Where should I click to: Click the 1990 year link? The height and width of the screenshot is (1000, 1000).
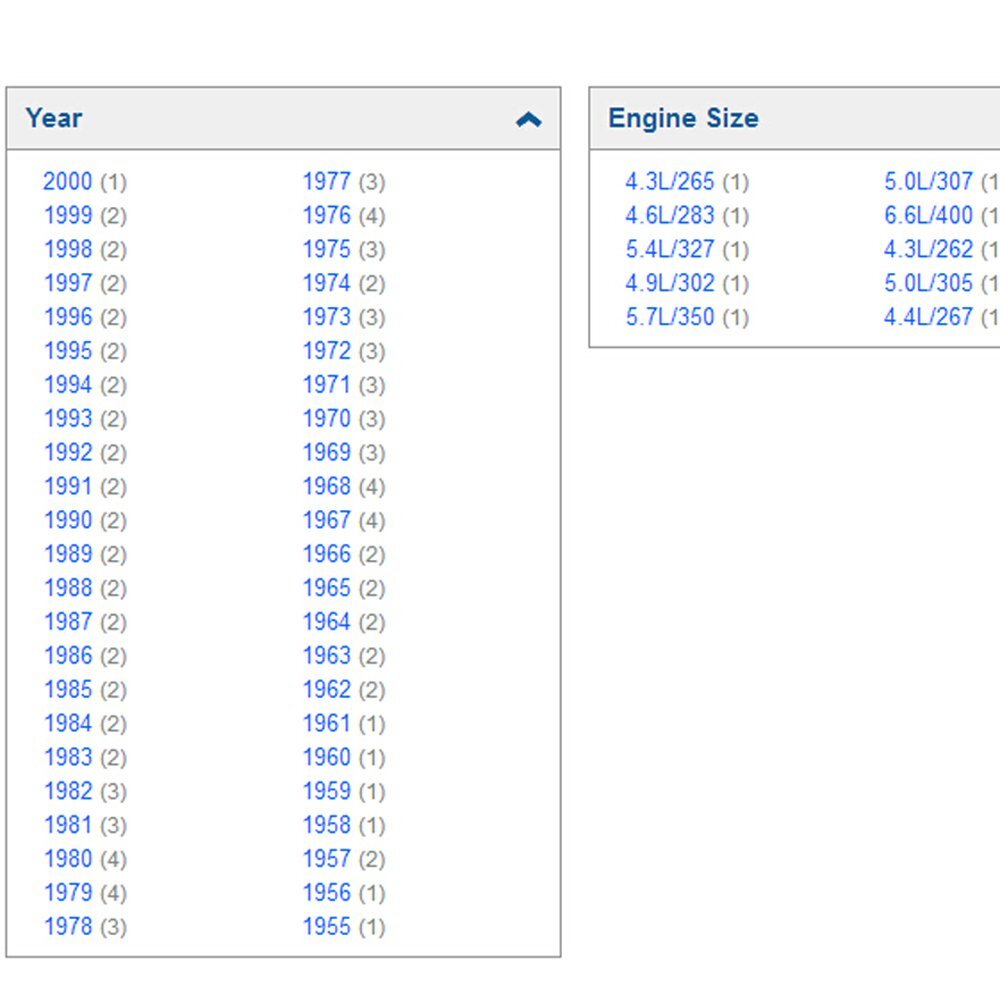(x=67, y=520)
